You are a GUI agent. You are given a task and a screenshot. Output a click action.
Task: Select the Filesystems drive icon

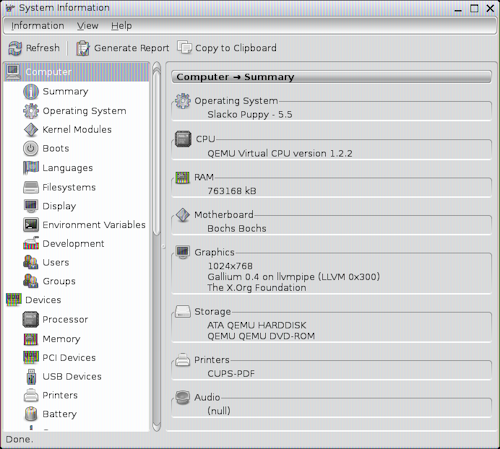[x=31, y=187]
